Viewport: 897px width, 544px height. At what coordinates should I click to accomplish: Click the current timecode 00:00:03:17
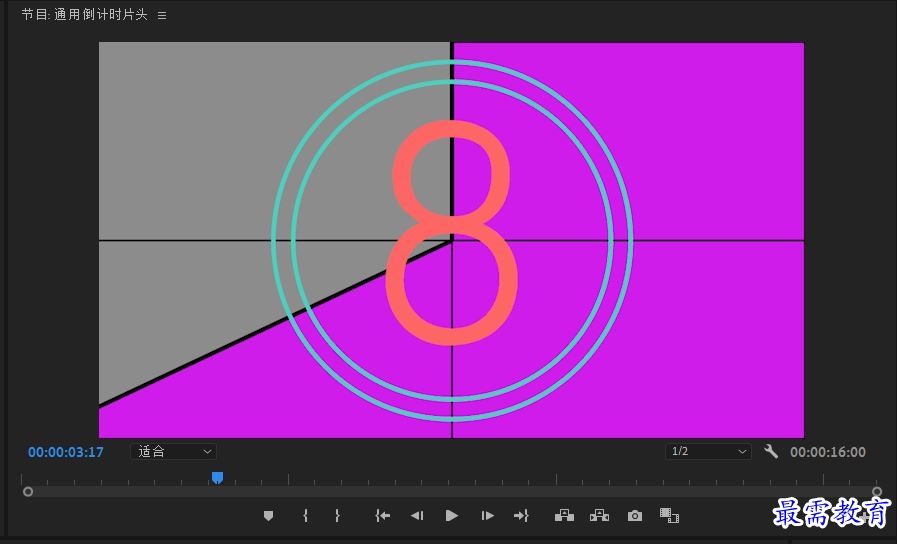pyautogui.click(x=66, y=452)
